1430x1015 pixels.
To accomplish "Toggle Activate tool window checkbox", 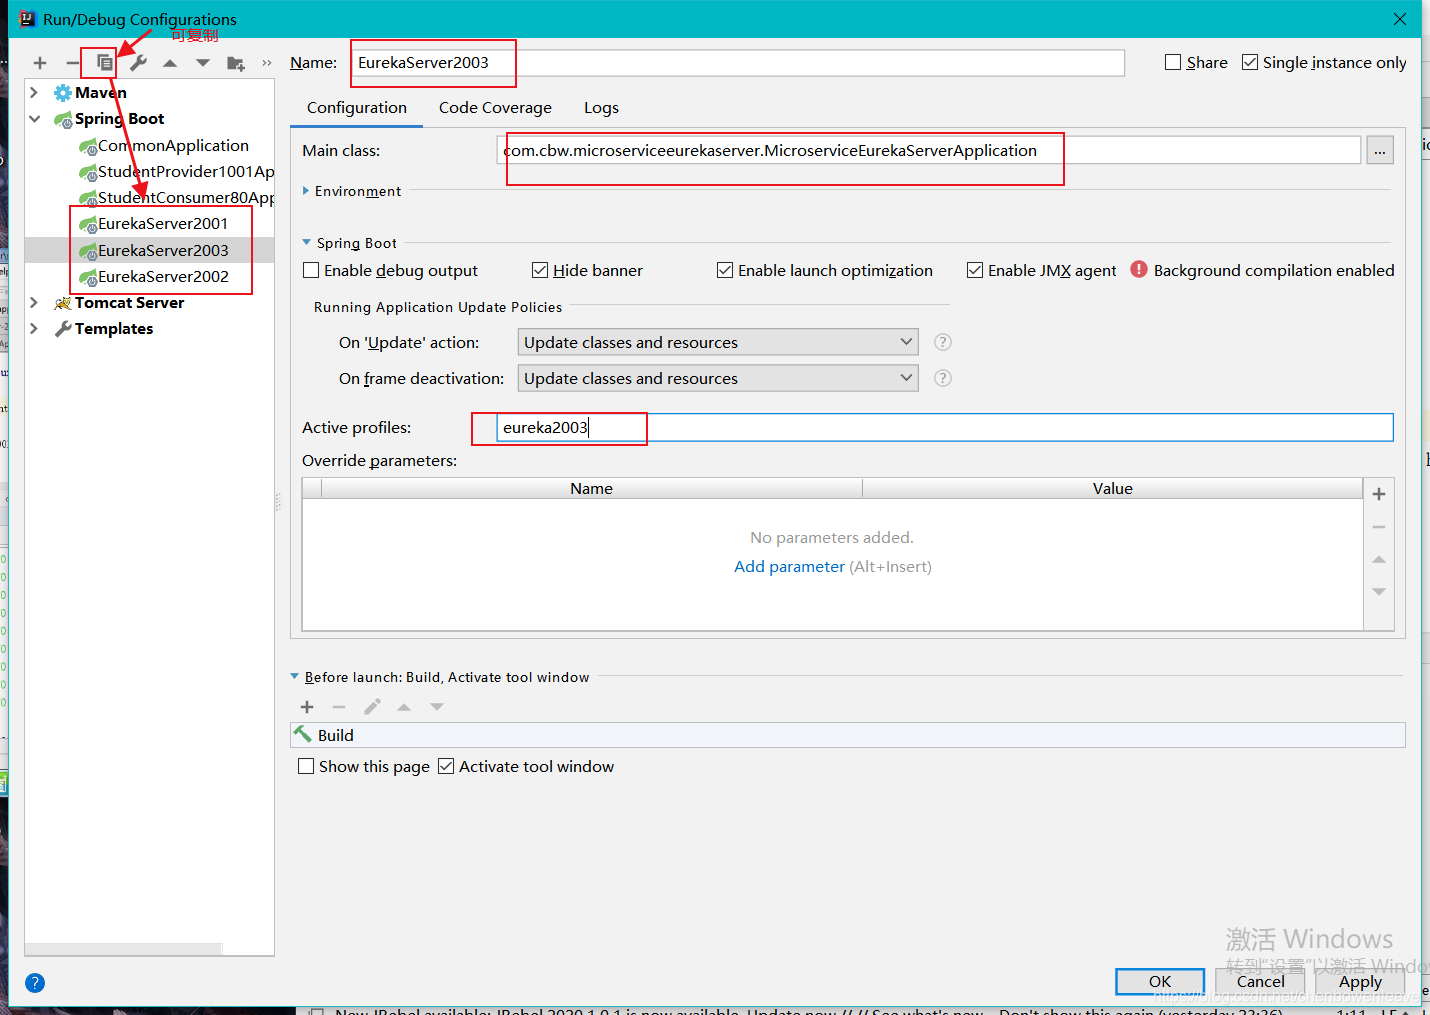I will pos(446,766).
